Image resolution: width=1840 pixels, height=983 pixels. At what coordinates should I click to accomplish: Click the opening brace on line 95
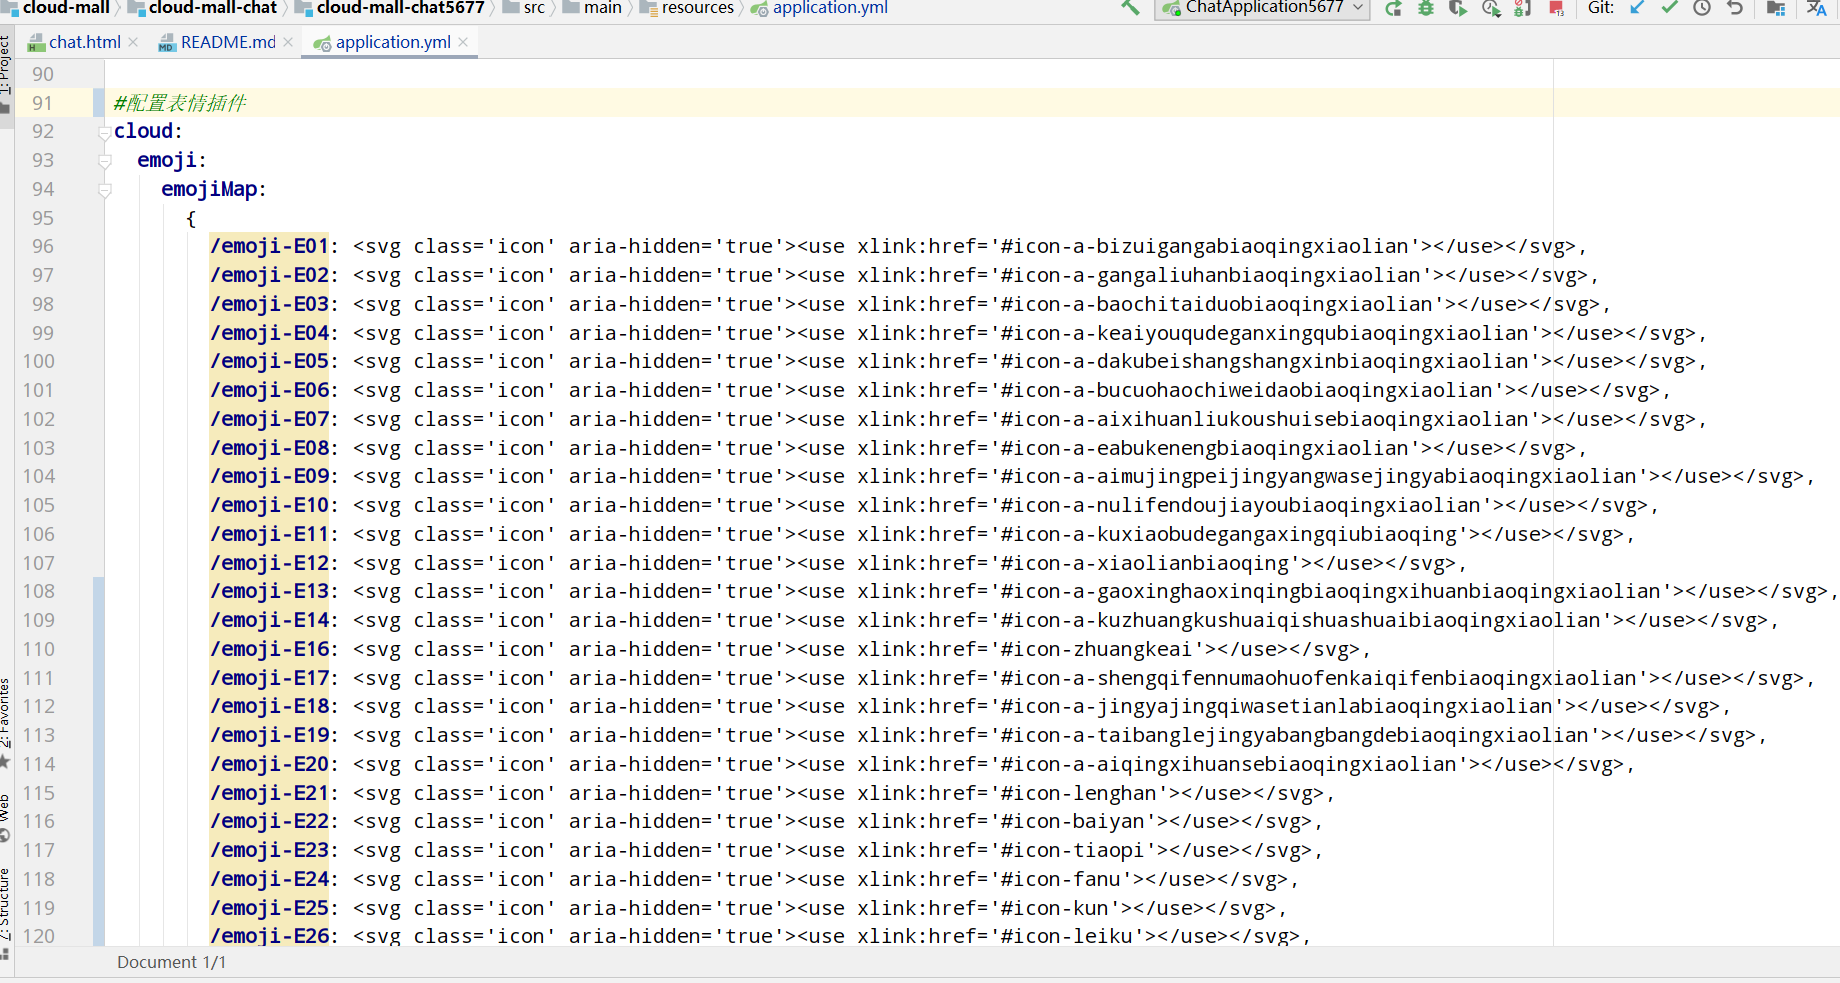click(191, 218)
